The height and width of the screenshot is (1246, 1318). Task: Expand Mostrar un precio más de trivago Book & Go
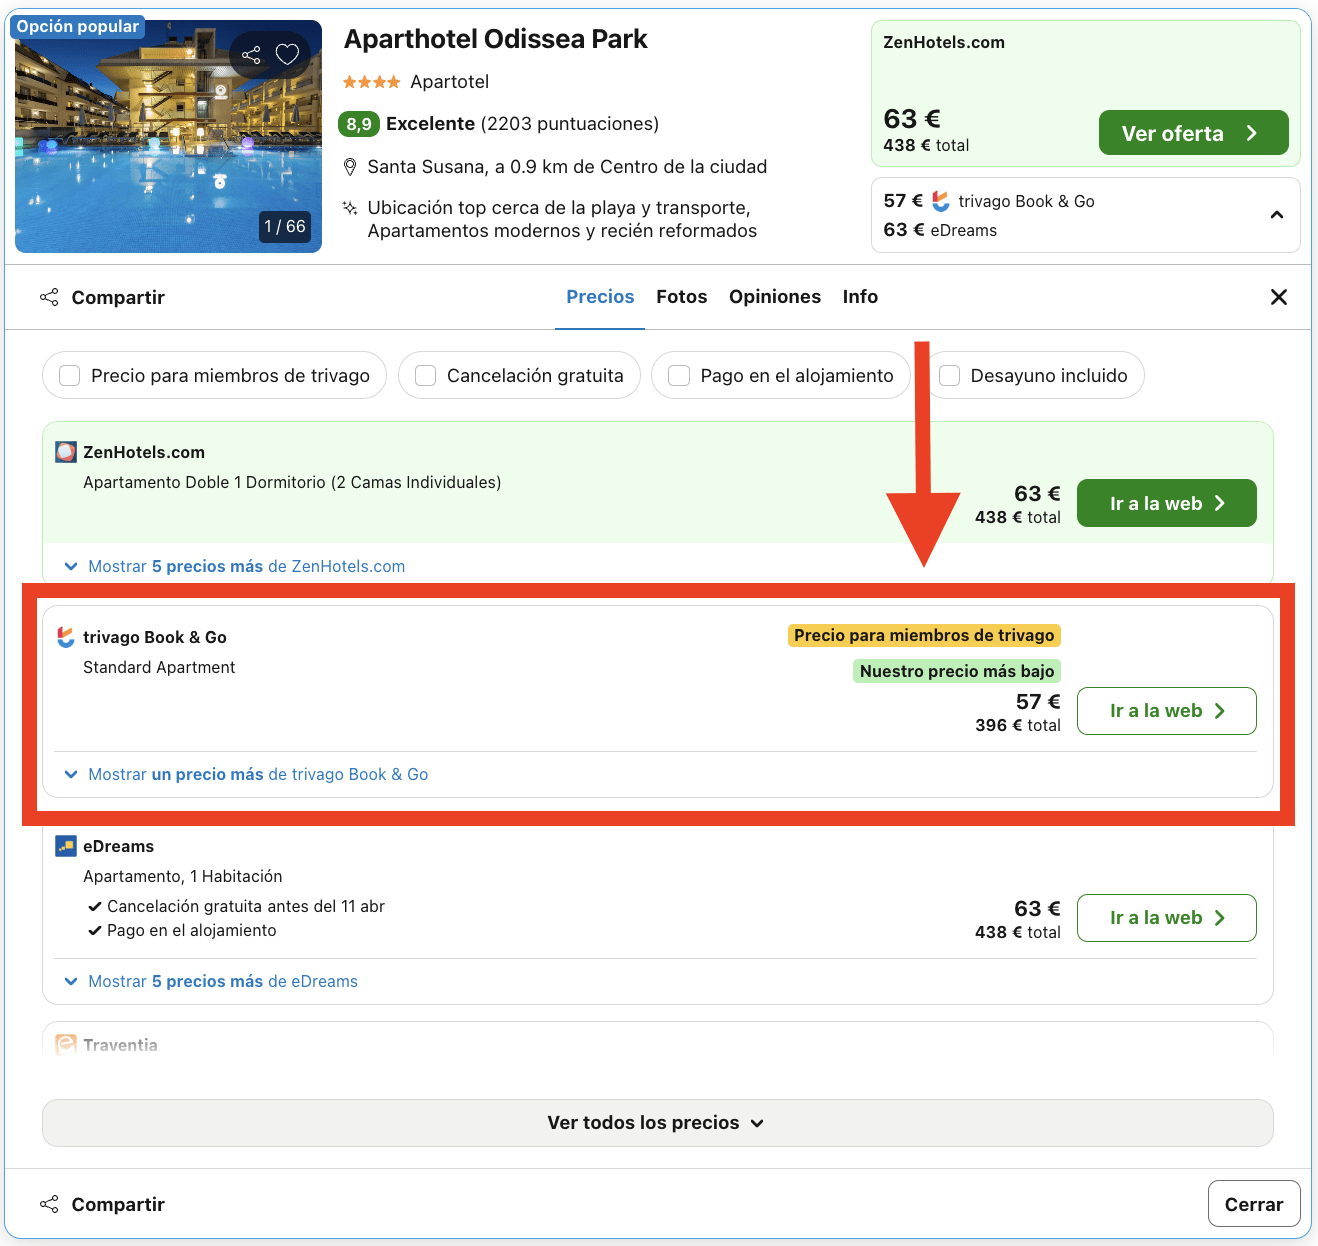(x=246, y=774)
